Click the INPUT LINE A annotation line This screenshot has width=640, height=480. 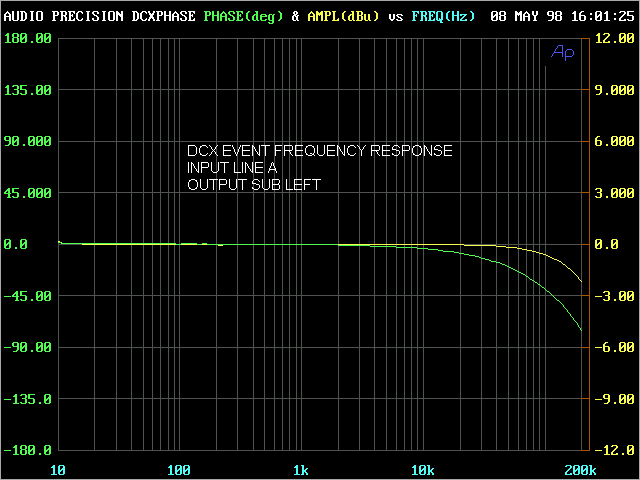coord(232,168)
